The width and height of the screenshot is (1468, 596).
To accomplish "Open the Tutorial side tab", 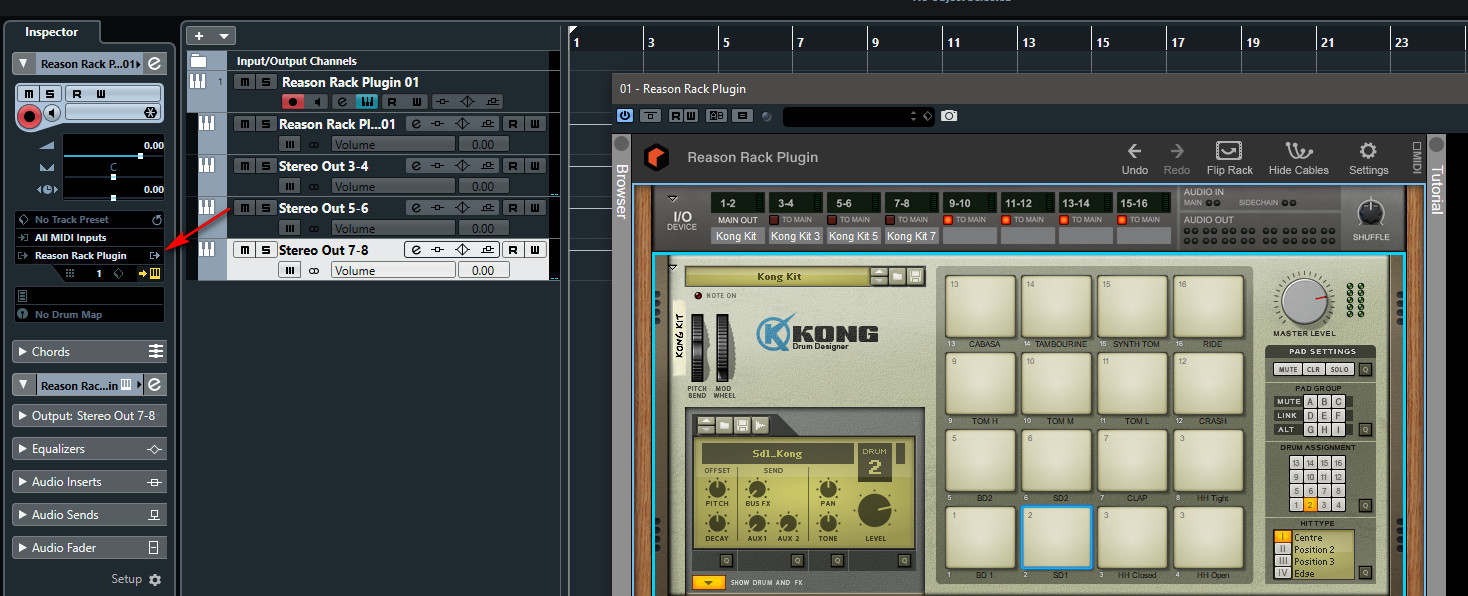I will (1437, 189).
